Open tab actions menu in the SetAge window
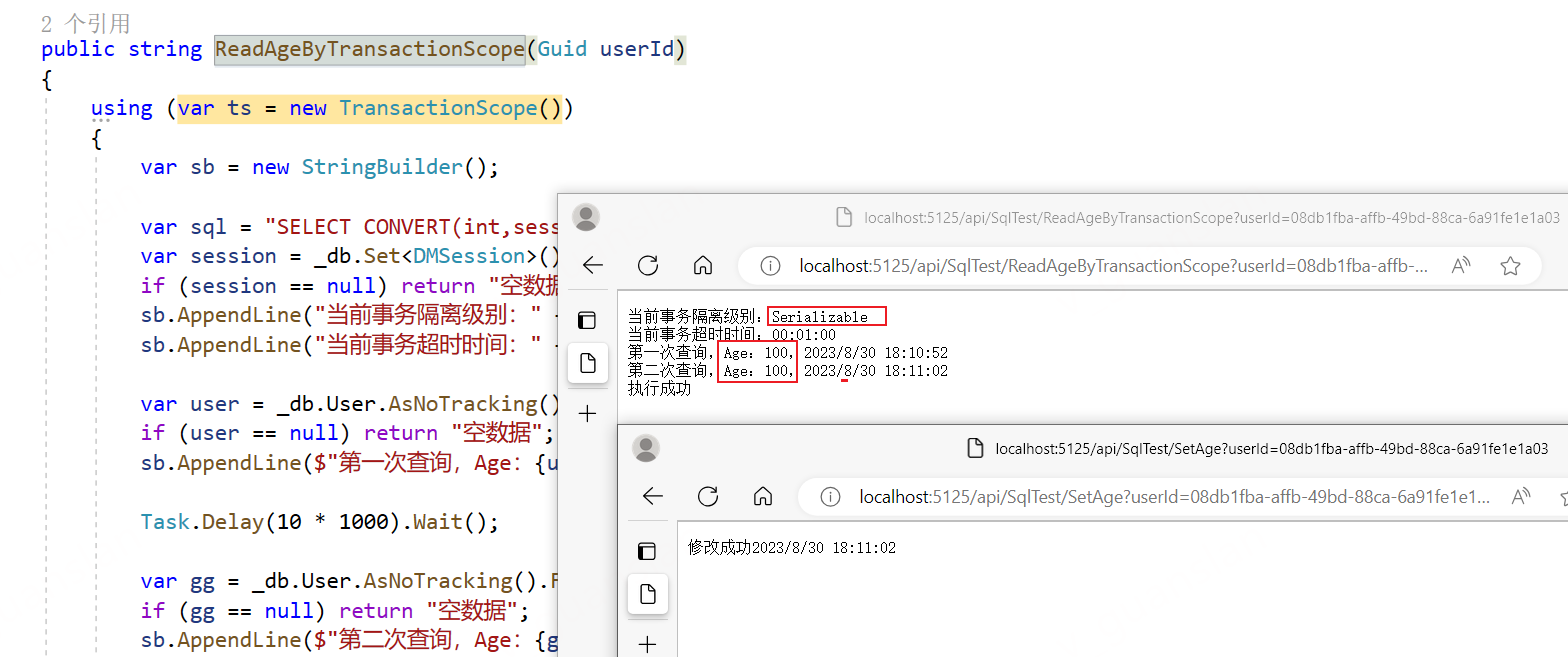The width and height of the screenshot is (1568, 657). 647,551
